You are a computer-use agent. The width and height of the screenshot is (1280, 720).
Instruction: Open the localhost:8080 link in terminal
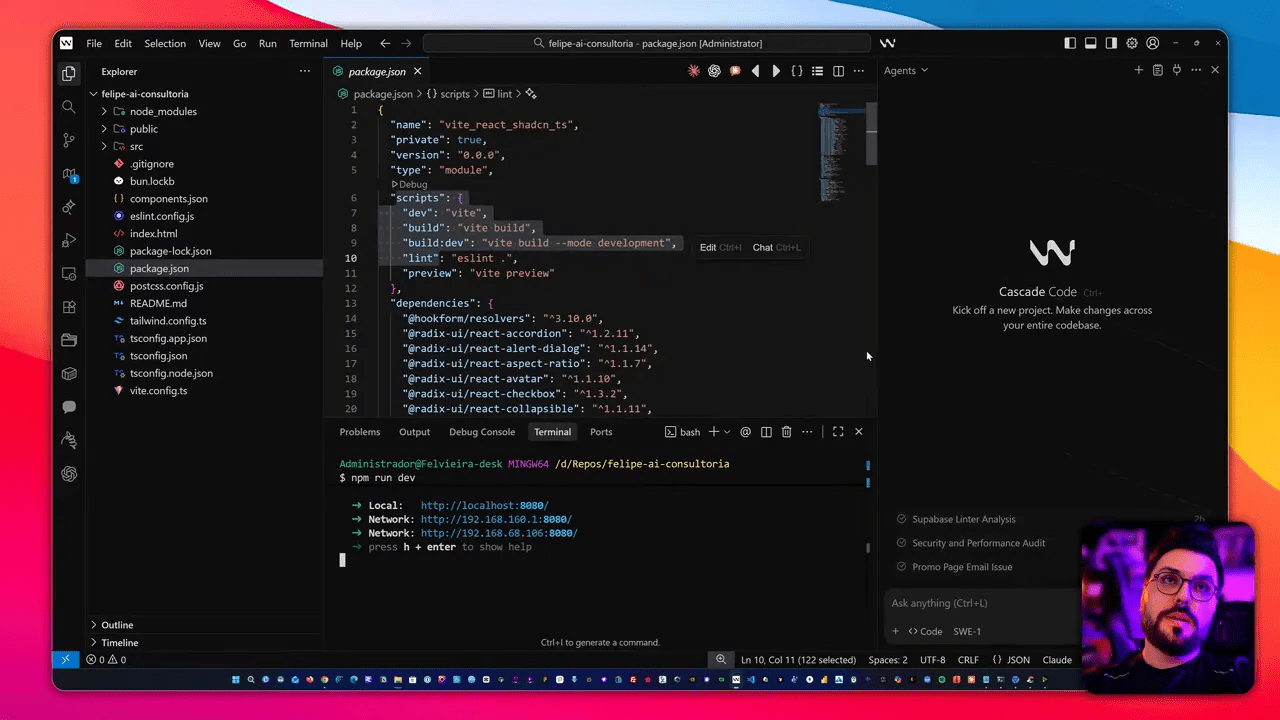pyautogui.click(x=484, y=505)
